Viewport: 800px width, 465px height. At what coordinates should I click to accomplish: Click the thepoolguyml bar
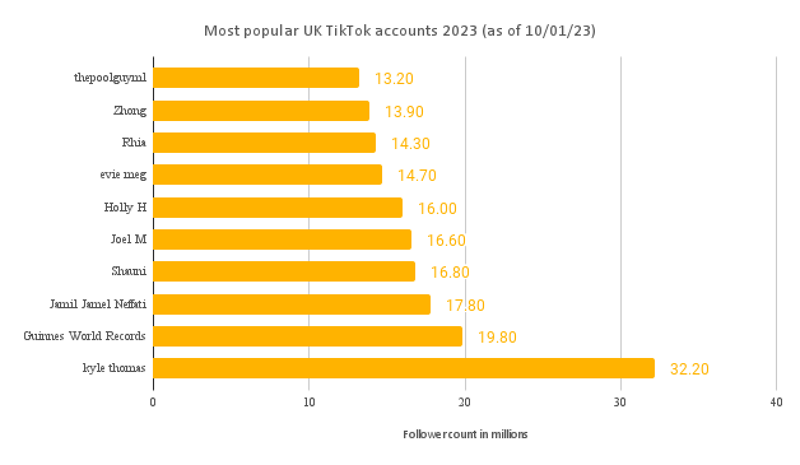255,78
